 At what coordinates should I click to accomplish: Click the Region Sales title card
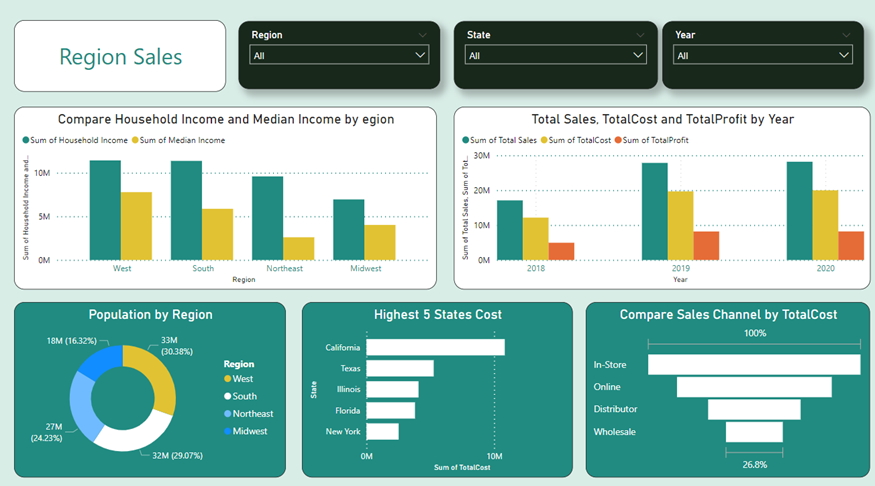pyautogui.click(x=120, y=56)
